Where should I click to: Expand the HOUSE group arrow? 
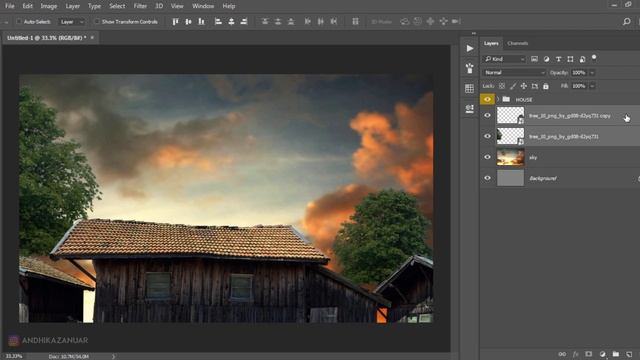coord(498,100)
